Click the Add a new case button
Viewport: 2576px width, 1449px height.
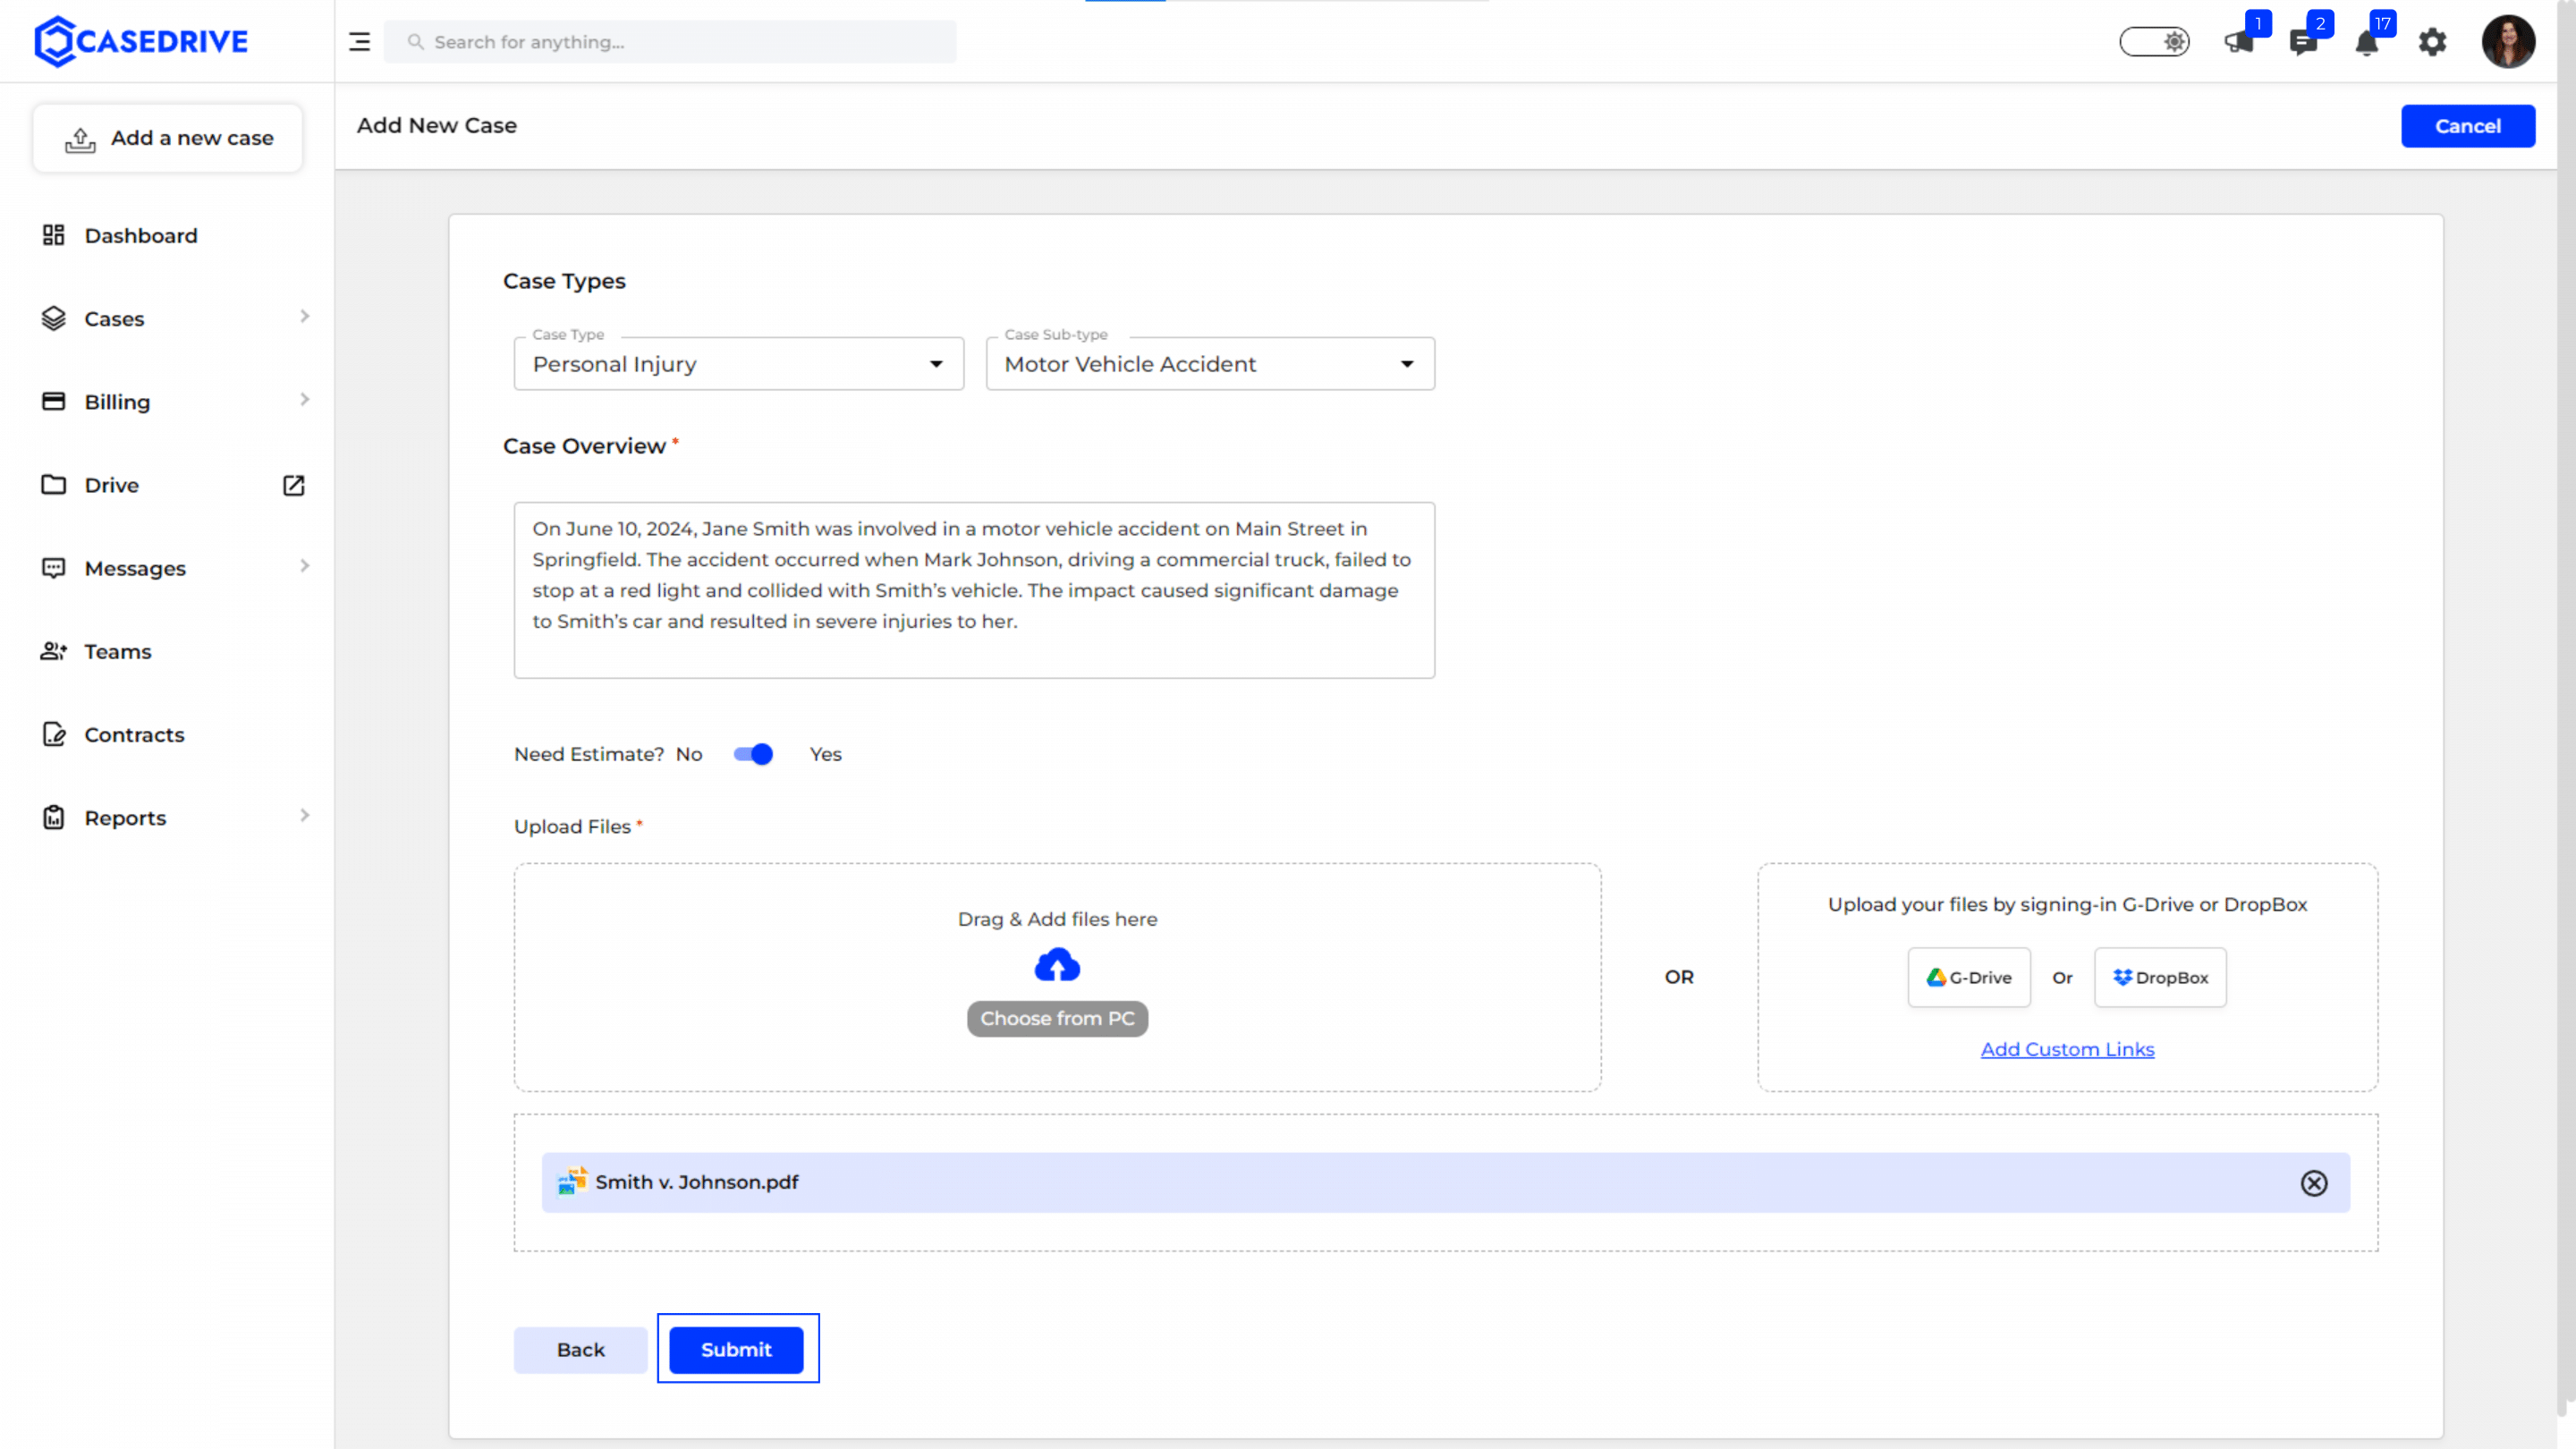[167, 138]
